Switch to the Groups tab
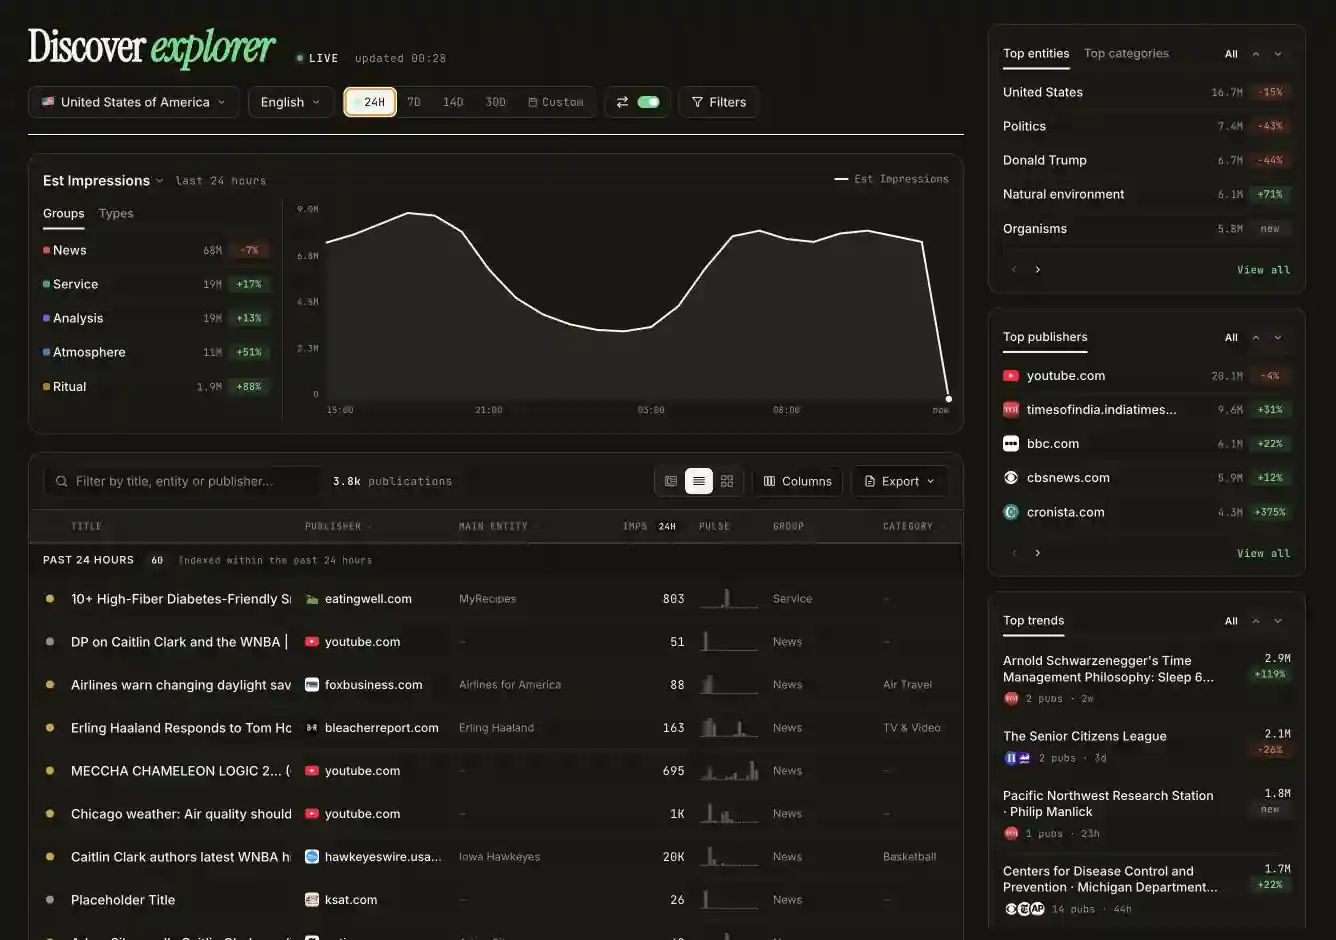1336x940 pixels. pos(64,213)
